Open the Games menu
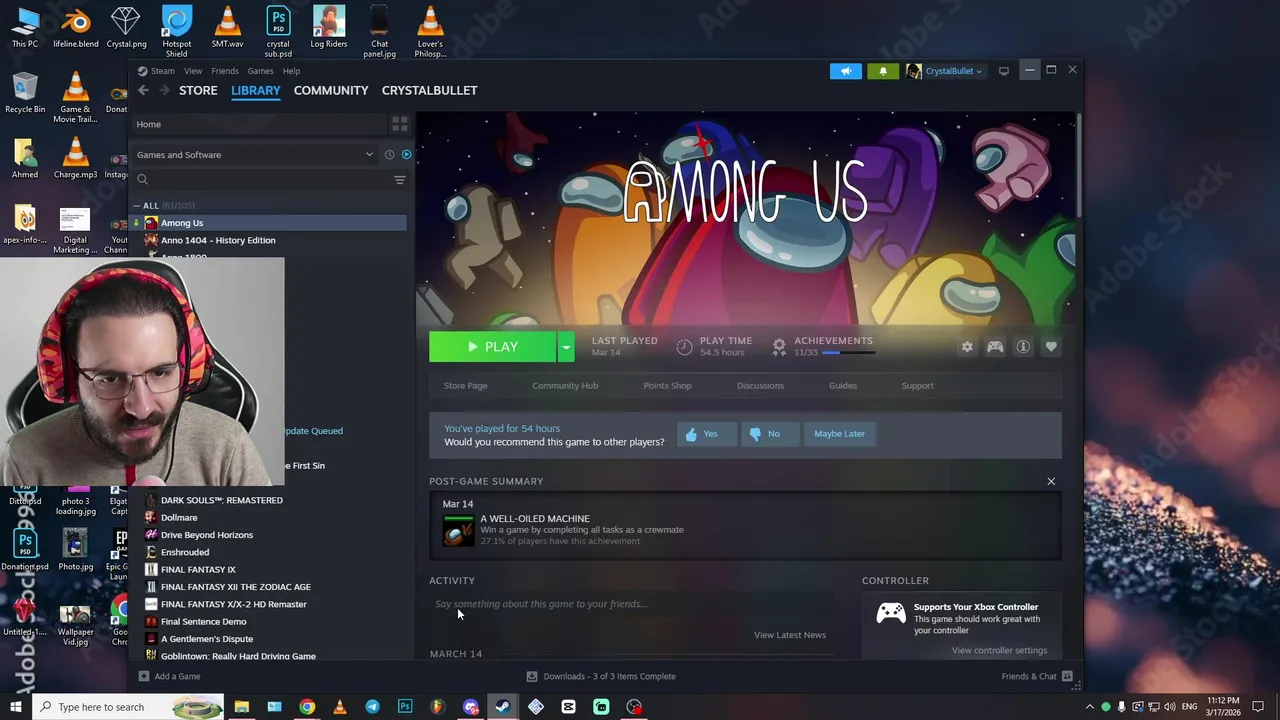 [x=260, y=71]
